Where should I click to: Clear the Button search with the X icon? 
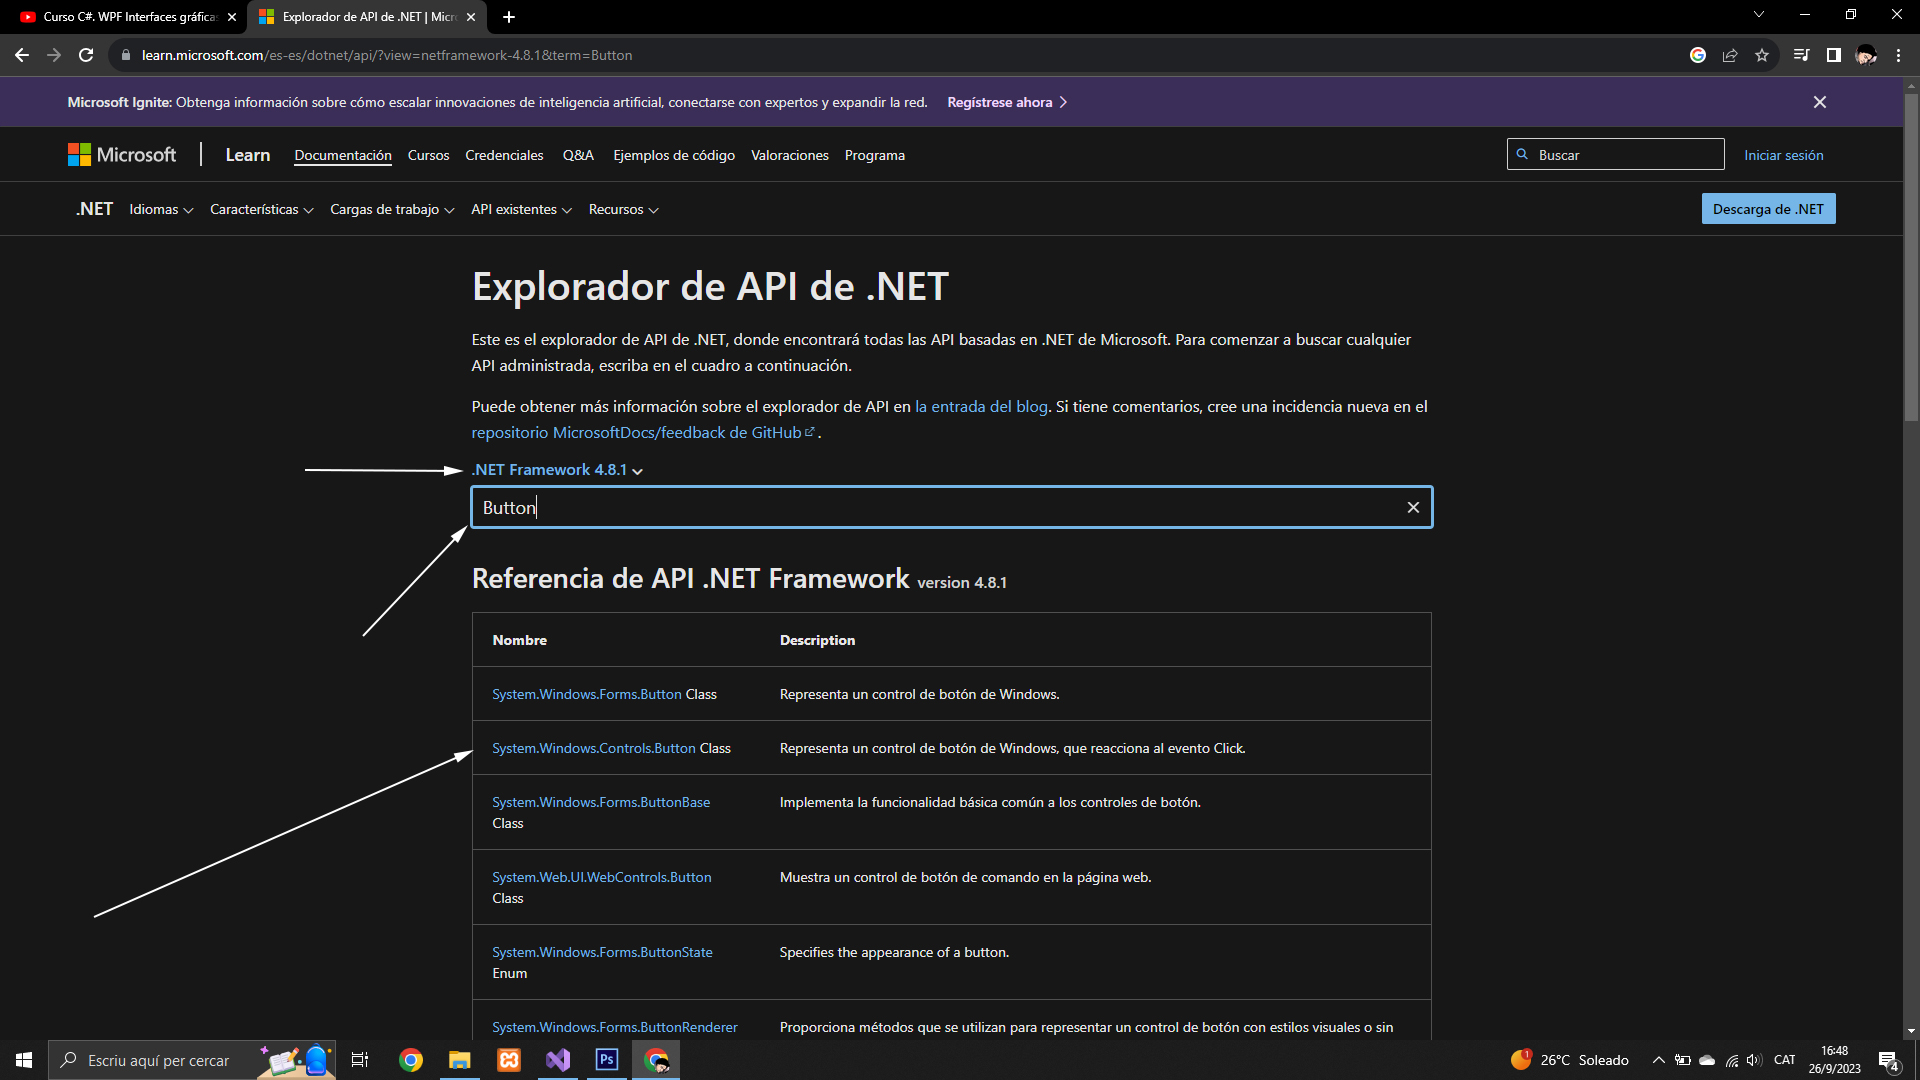[x=1413, y=508]
